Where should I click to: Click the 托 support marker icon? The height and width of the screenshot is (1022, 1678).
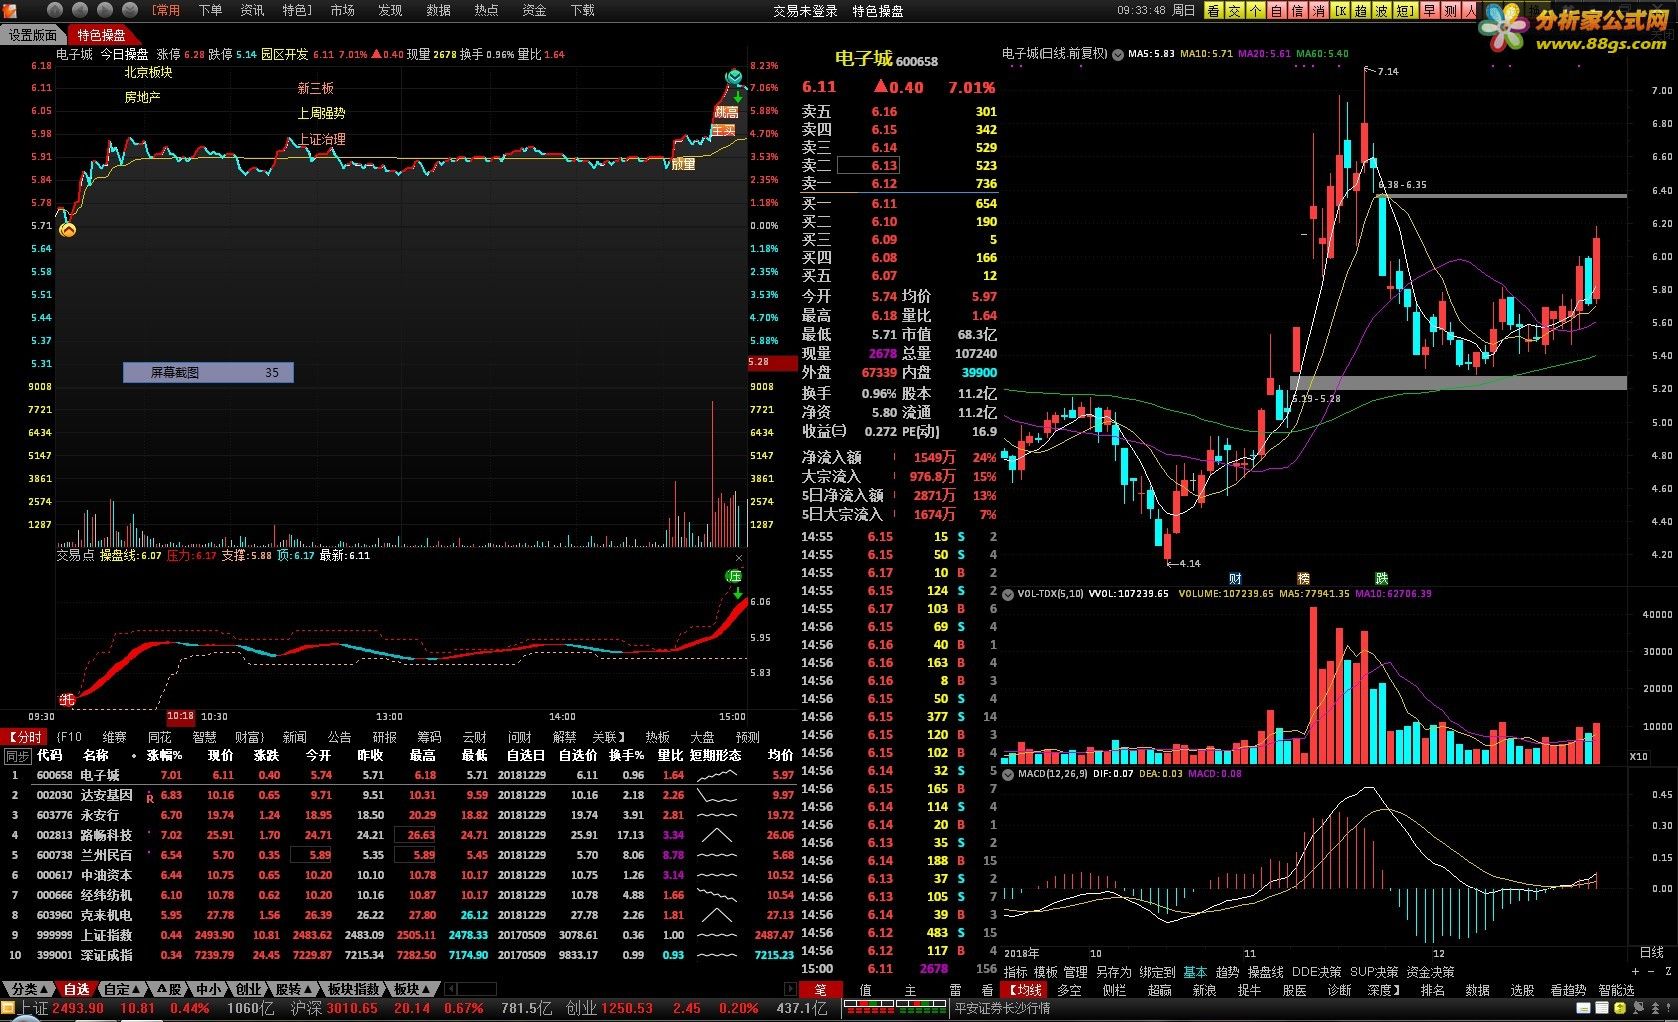[x=67, y=699]
